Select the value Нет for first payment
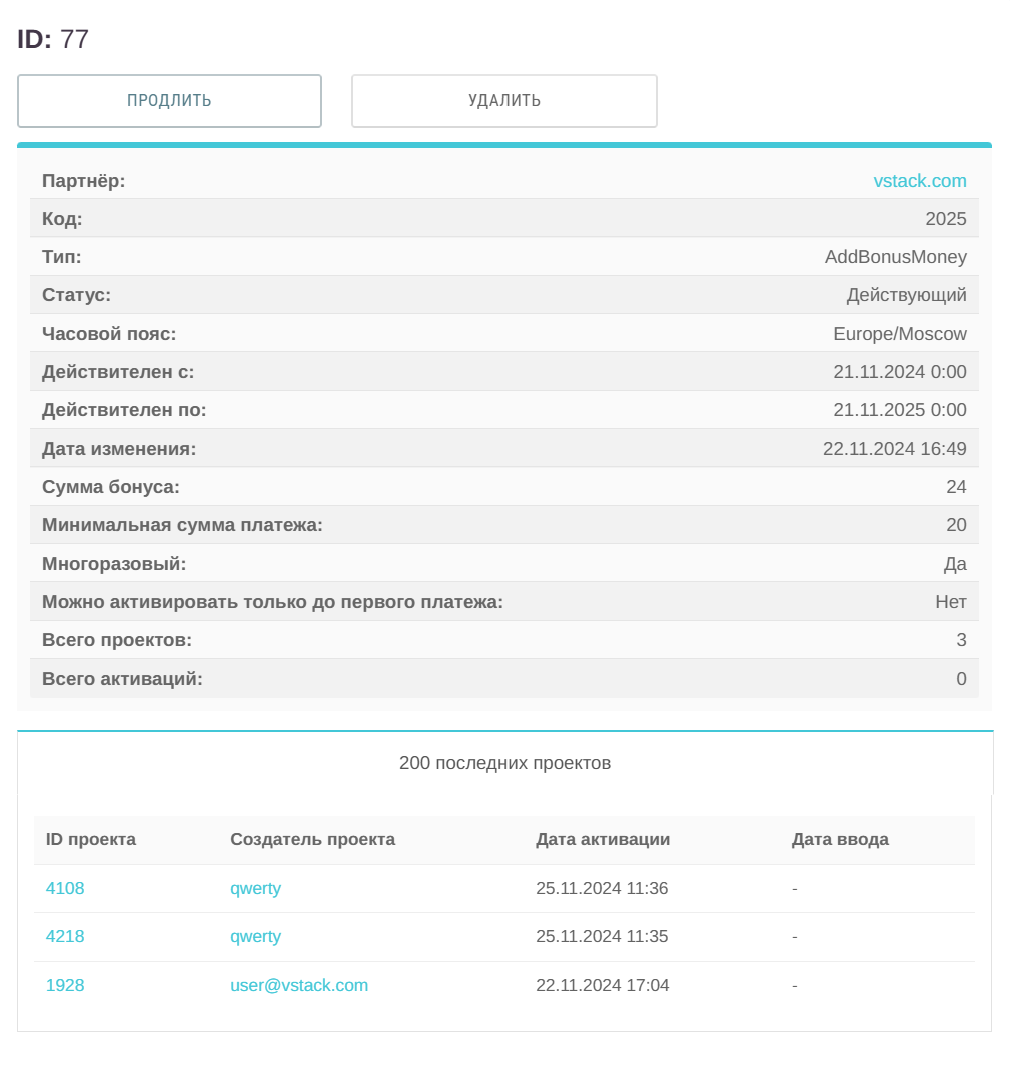Image resolution: width=1010 pixels, height=1078 pixels. pyautogui.click(x=950, y=602)
